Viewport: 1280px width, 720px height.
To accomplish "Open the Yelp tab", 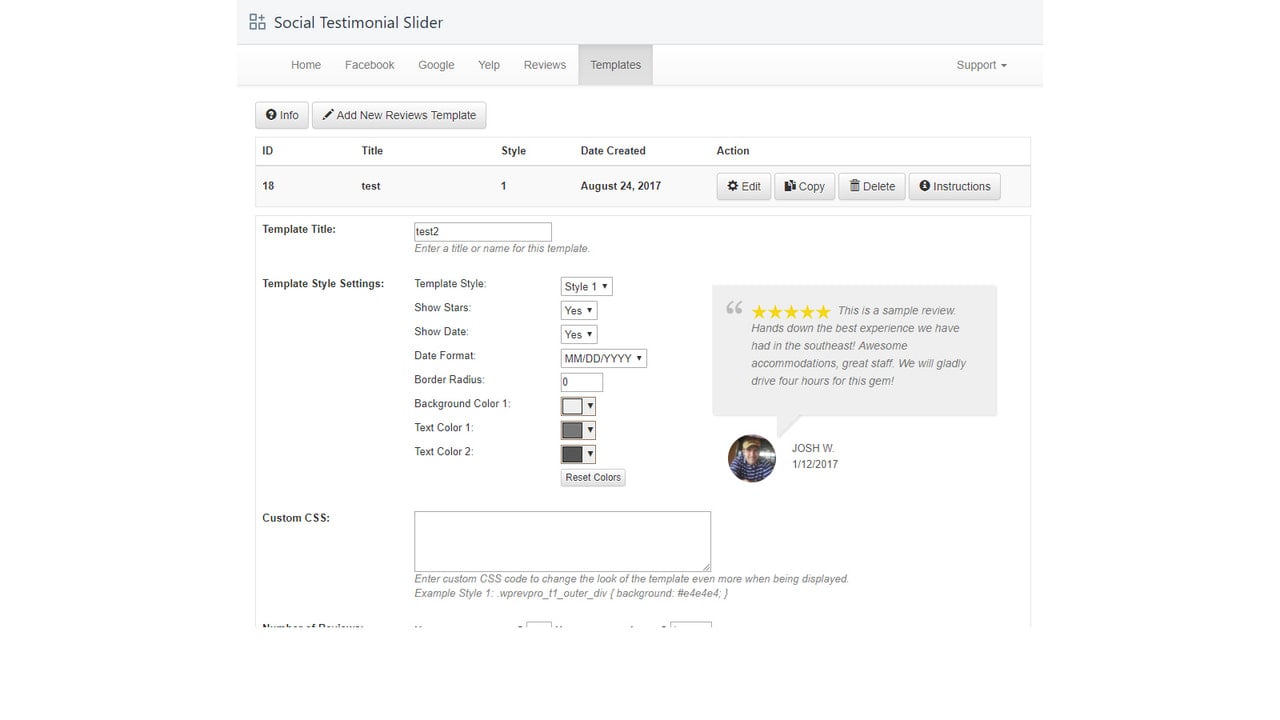I will point(489,65).
